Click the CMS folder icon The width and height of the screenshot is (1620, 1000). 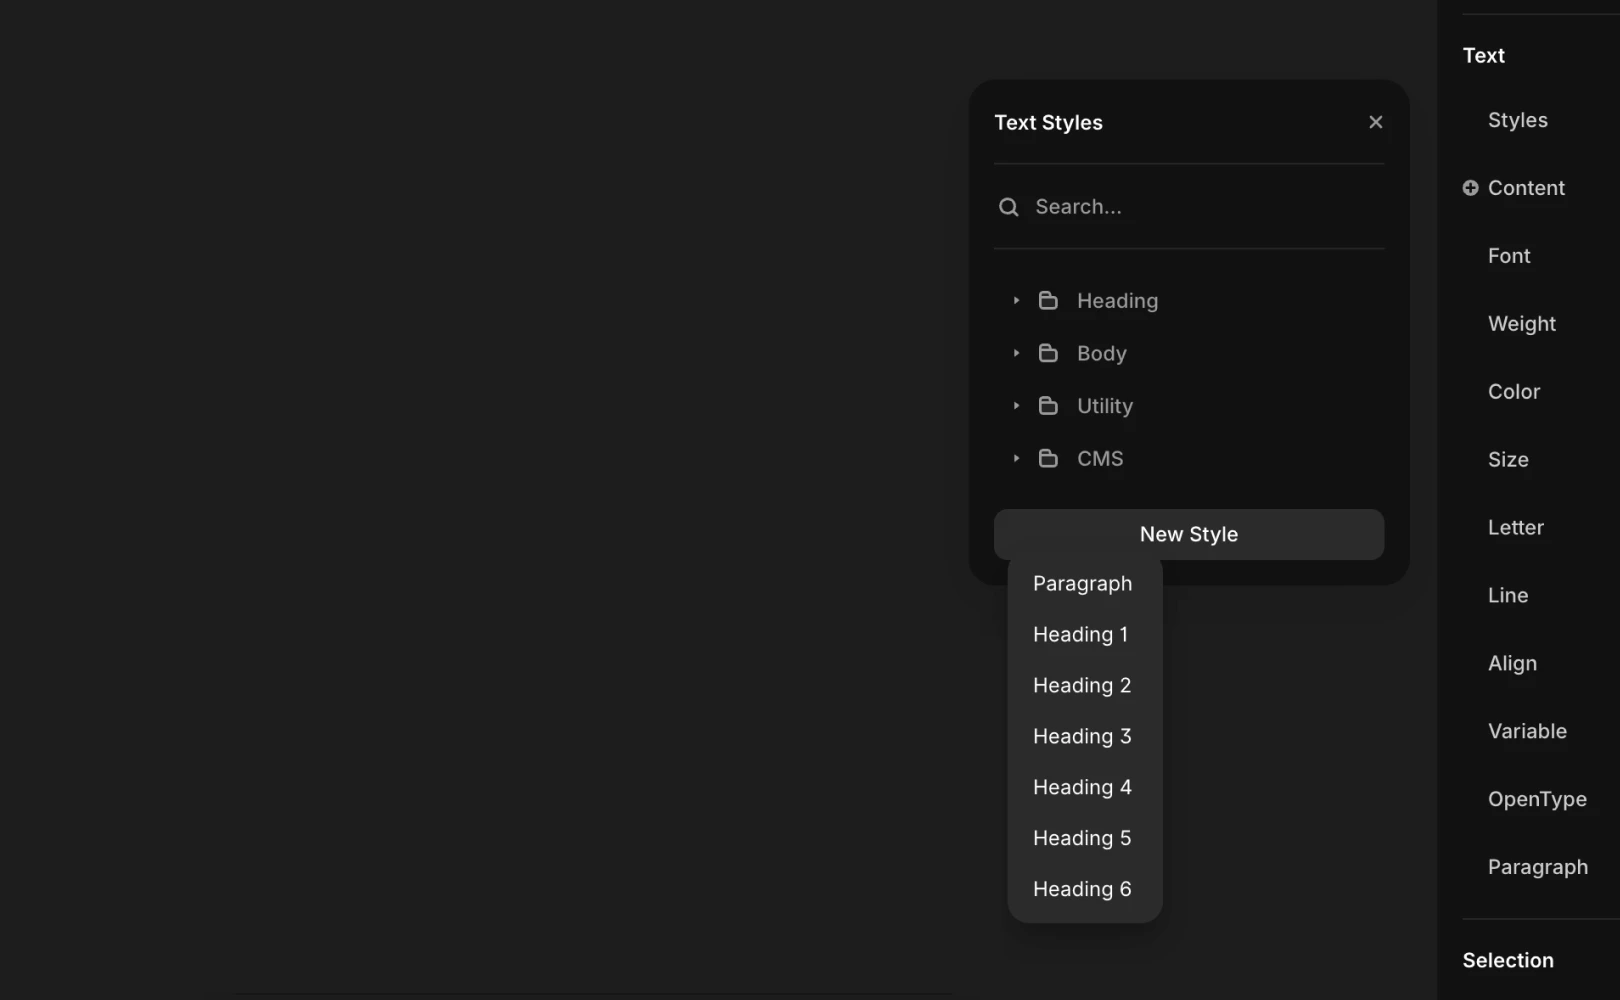1048,458
